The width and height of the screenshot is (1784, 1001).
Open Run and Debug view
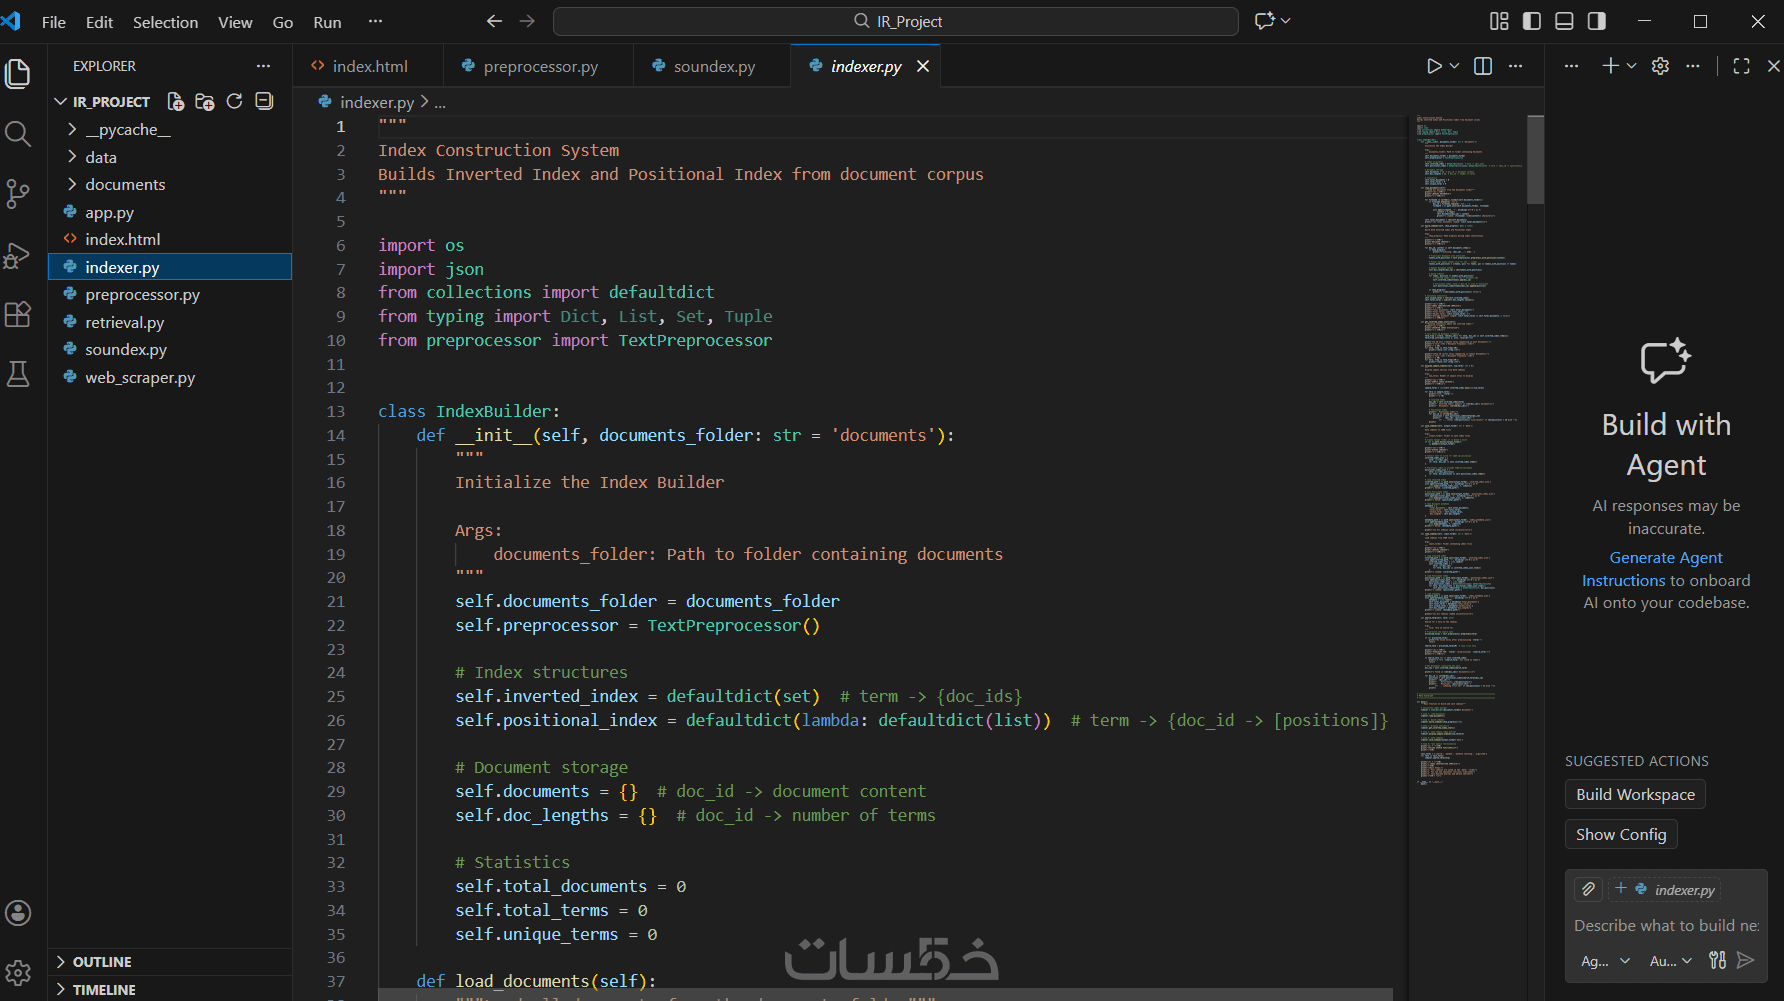[x=18, y=255]
